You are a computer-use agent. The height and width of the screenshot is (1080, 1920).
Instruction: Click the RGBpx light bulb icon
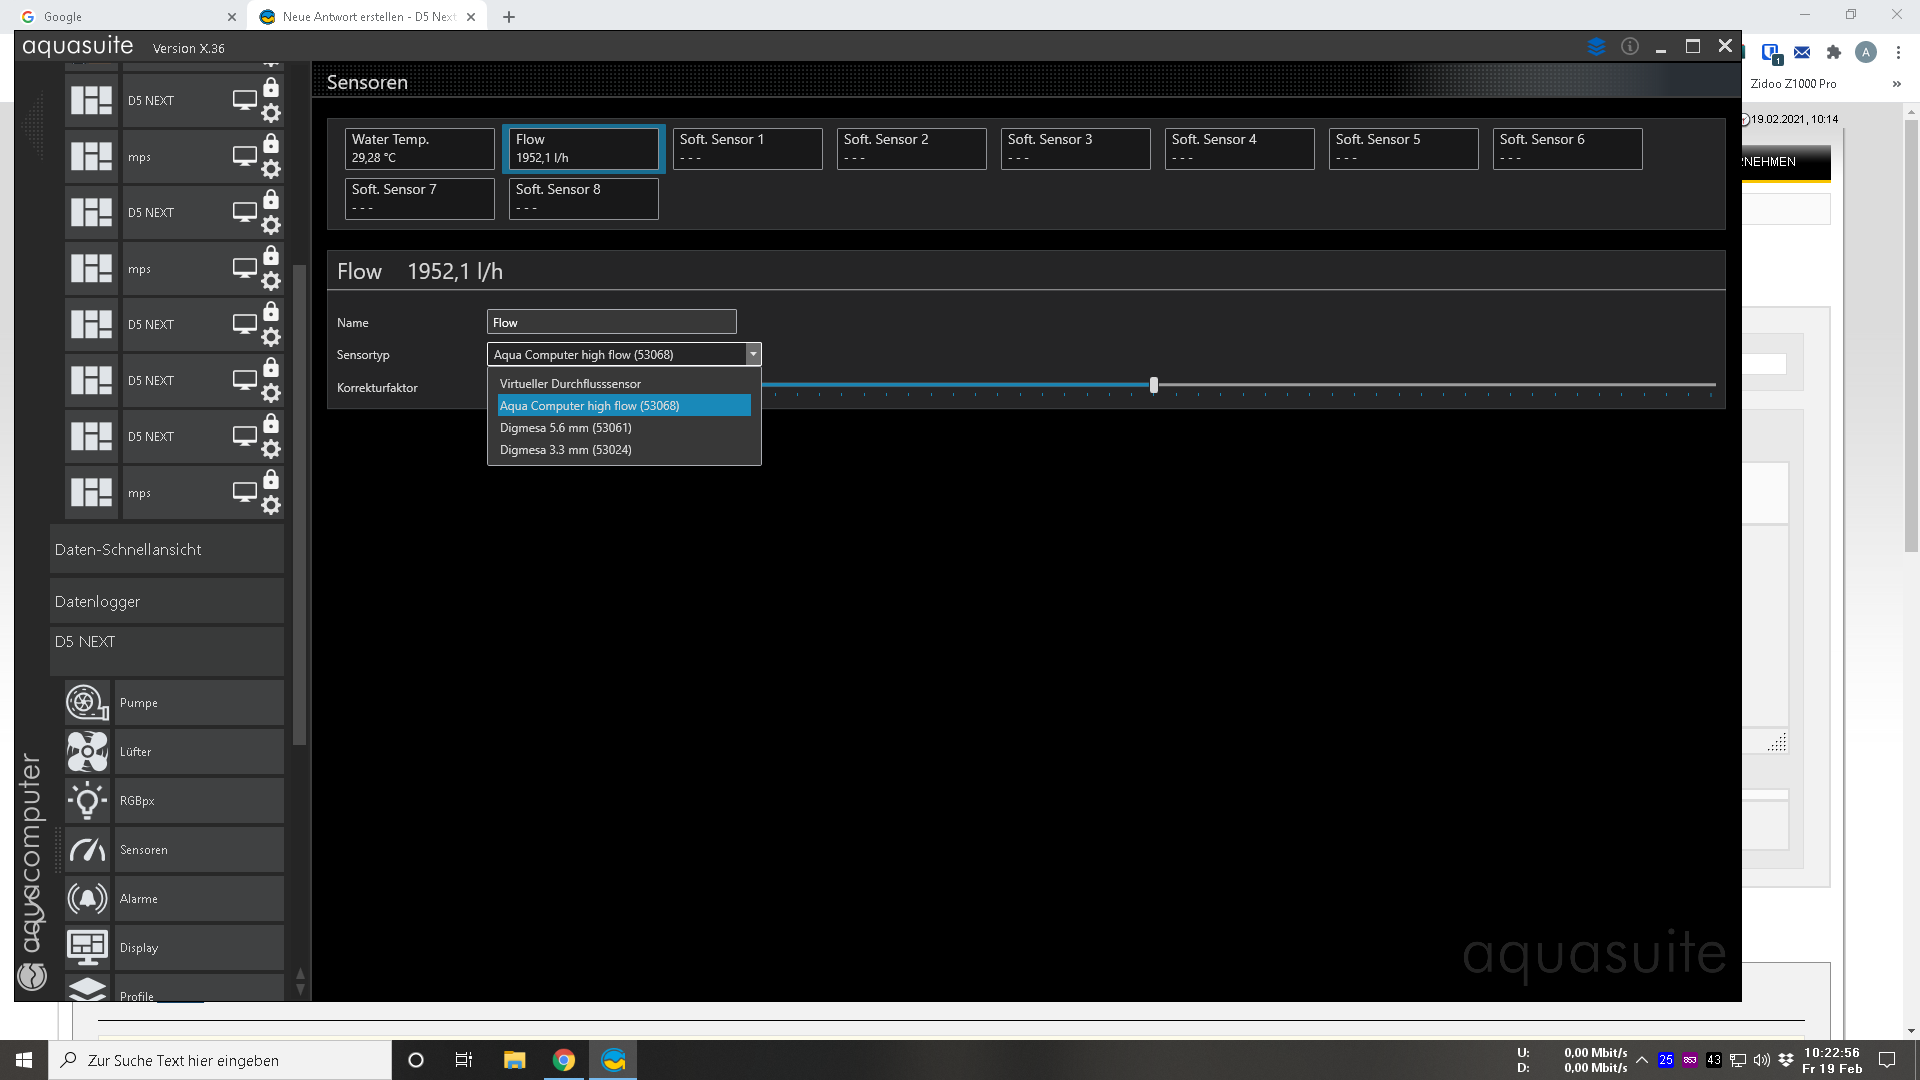(x=87, y=801)
